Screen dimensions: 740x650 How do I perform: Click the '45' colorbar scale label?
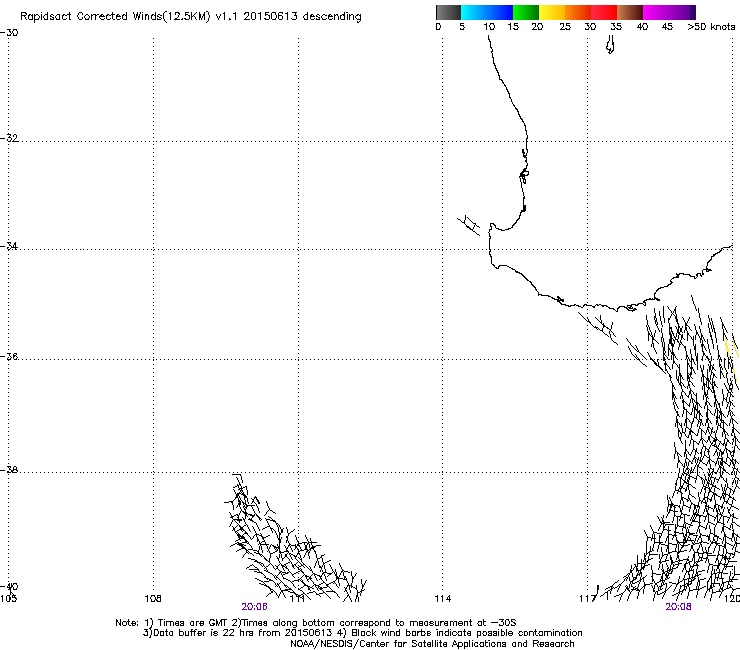[x=667, y=27]
